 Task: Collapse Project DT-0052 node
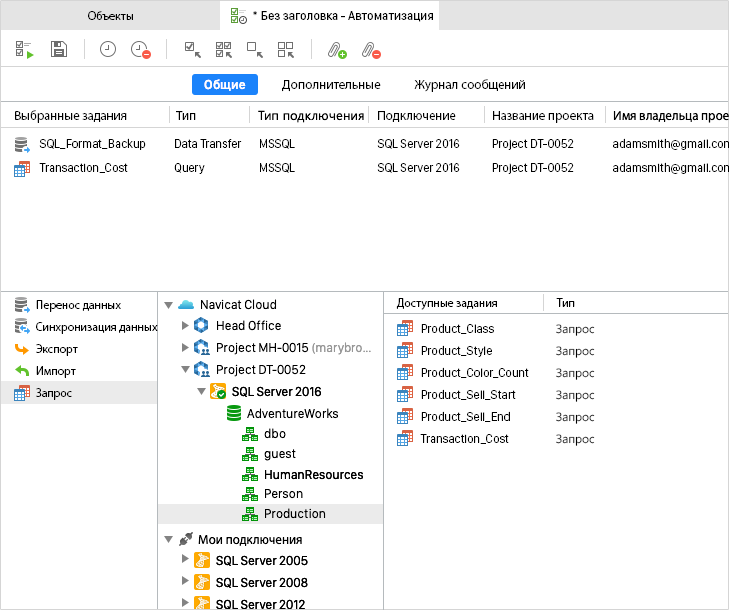185,369
